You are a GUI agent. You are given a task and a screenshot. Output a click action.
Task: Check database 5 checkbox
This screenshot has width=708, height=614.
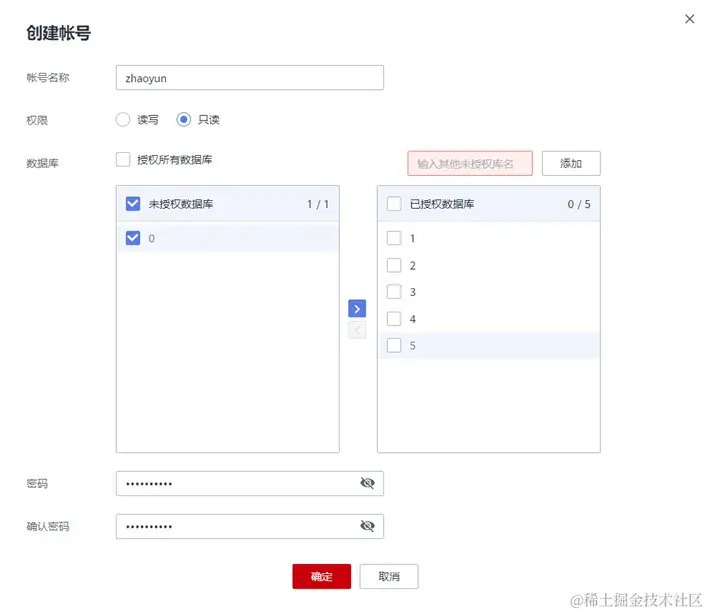click(x=394, y=345)
